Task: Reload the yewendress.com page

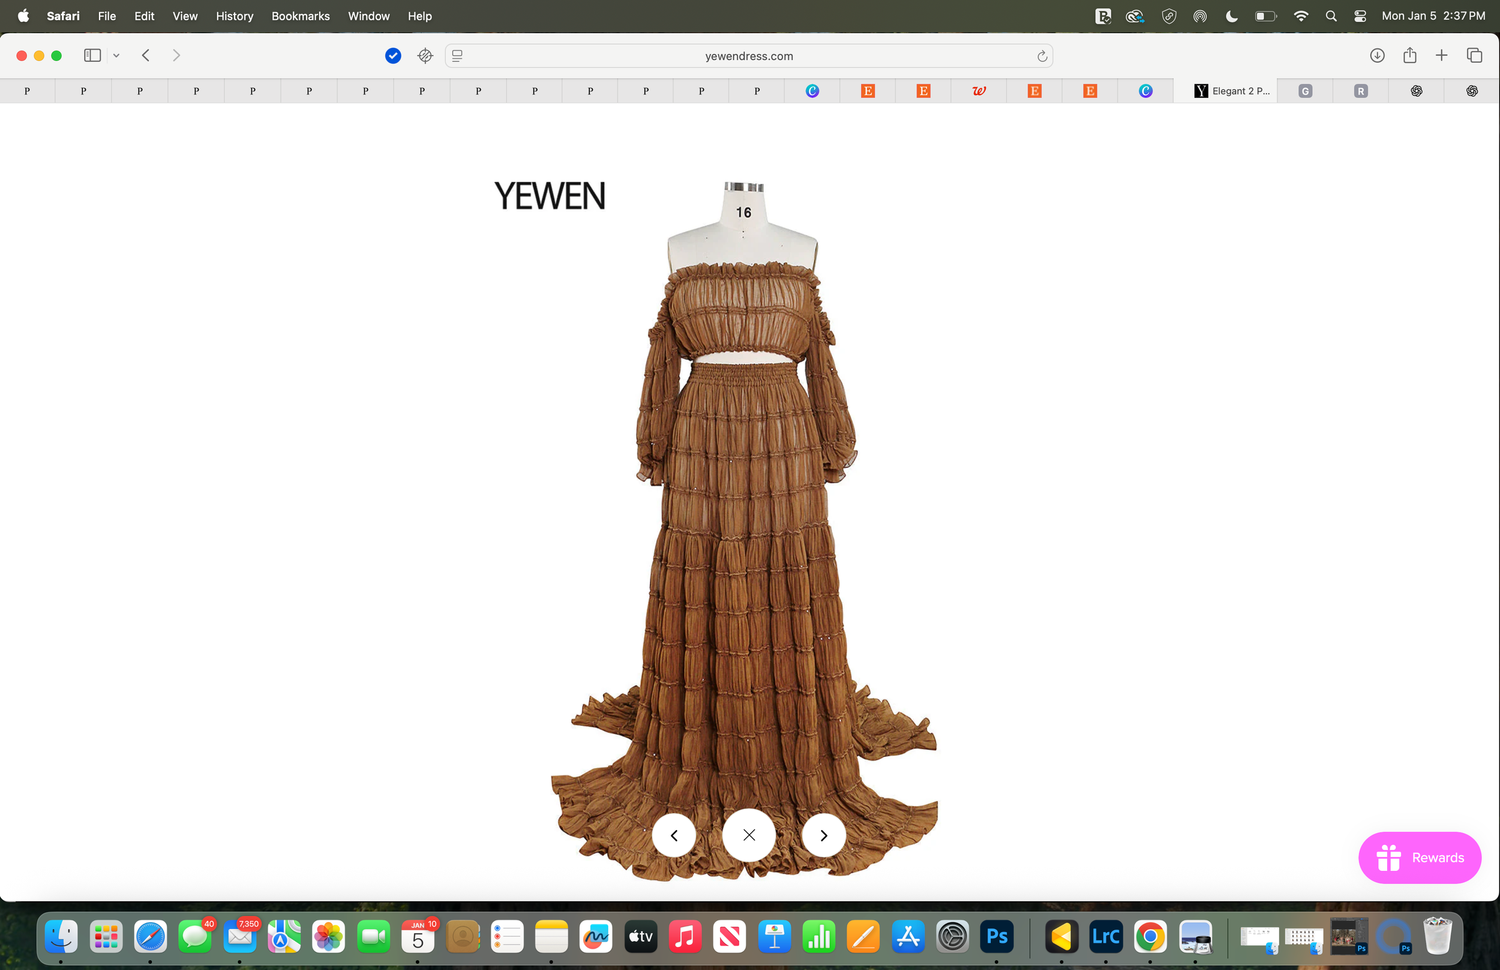Action: (x=1042, y=56)
